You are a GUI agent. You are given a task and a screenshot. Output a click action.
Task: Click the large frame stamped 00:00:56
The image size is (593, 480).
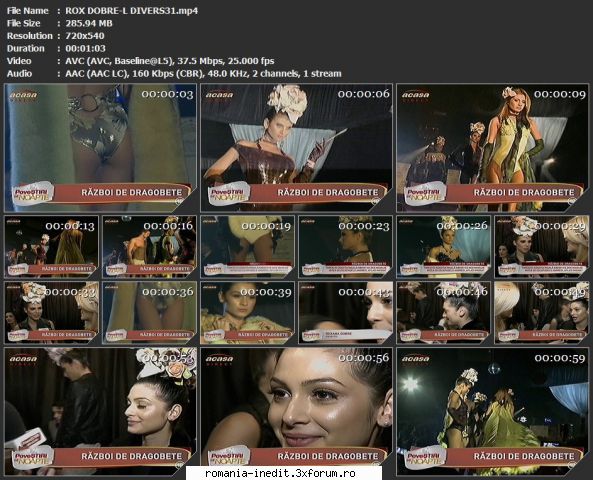(296, 412)
